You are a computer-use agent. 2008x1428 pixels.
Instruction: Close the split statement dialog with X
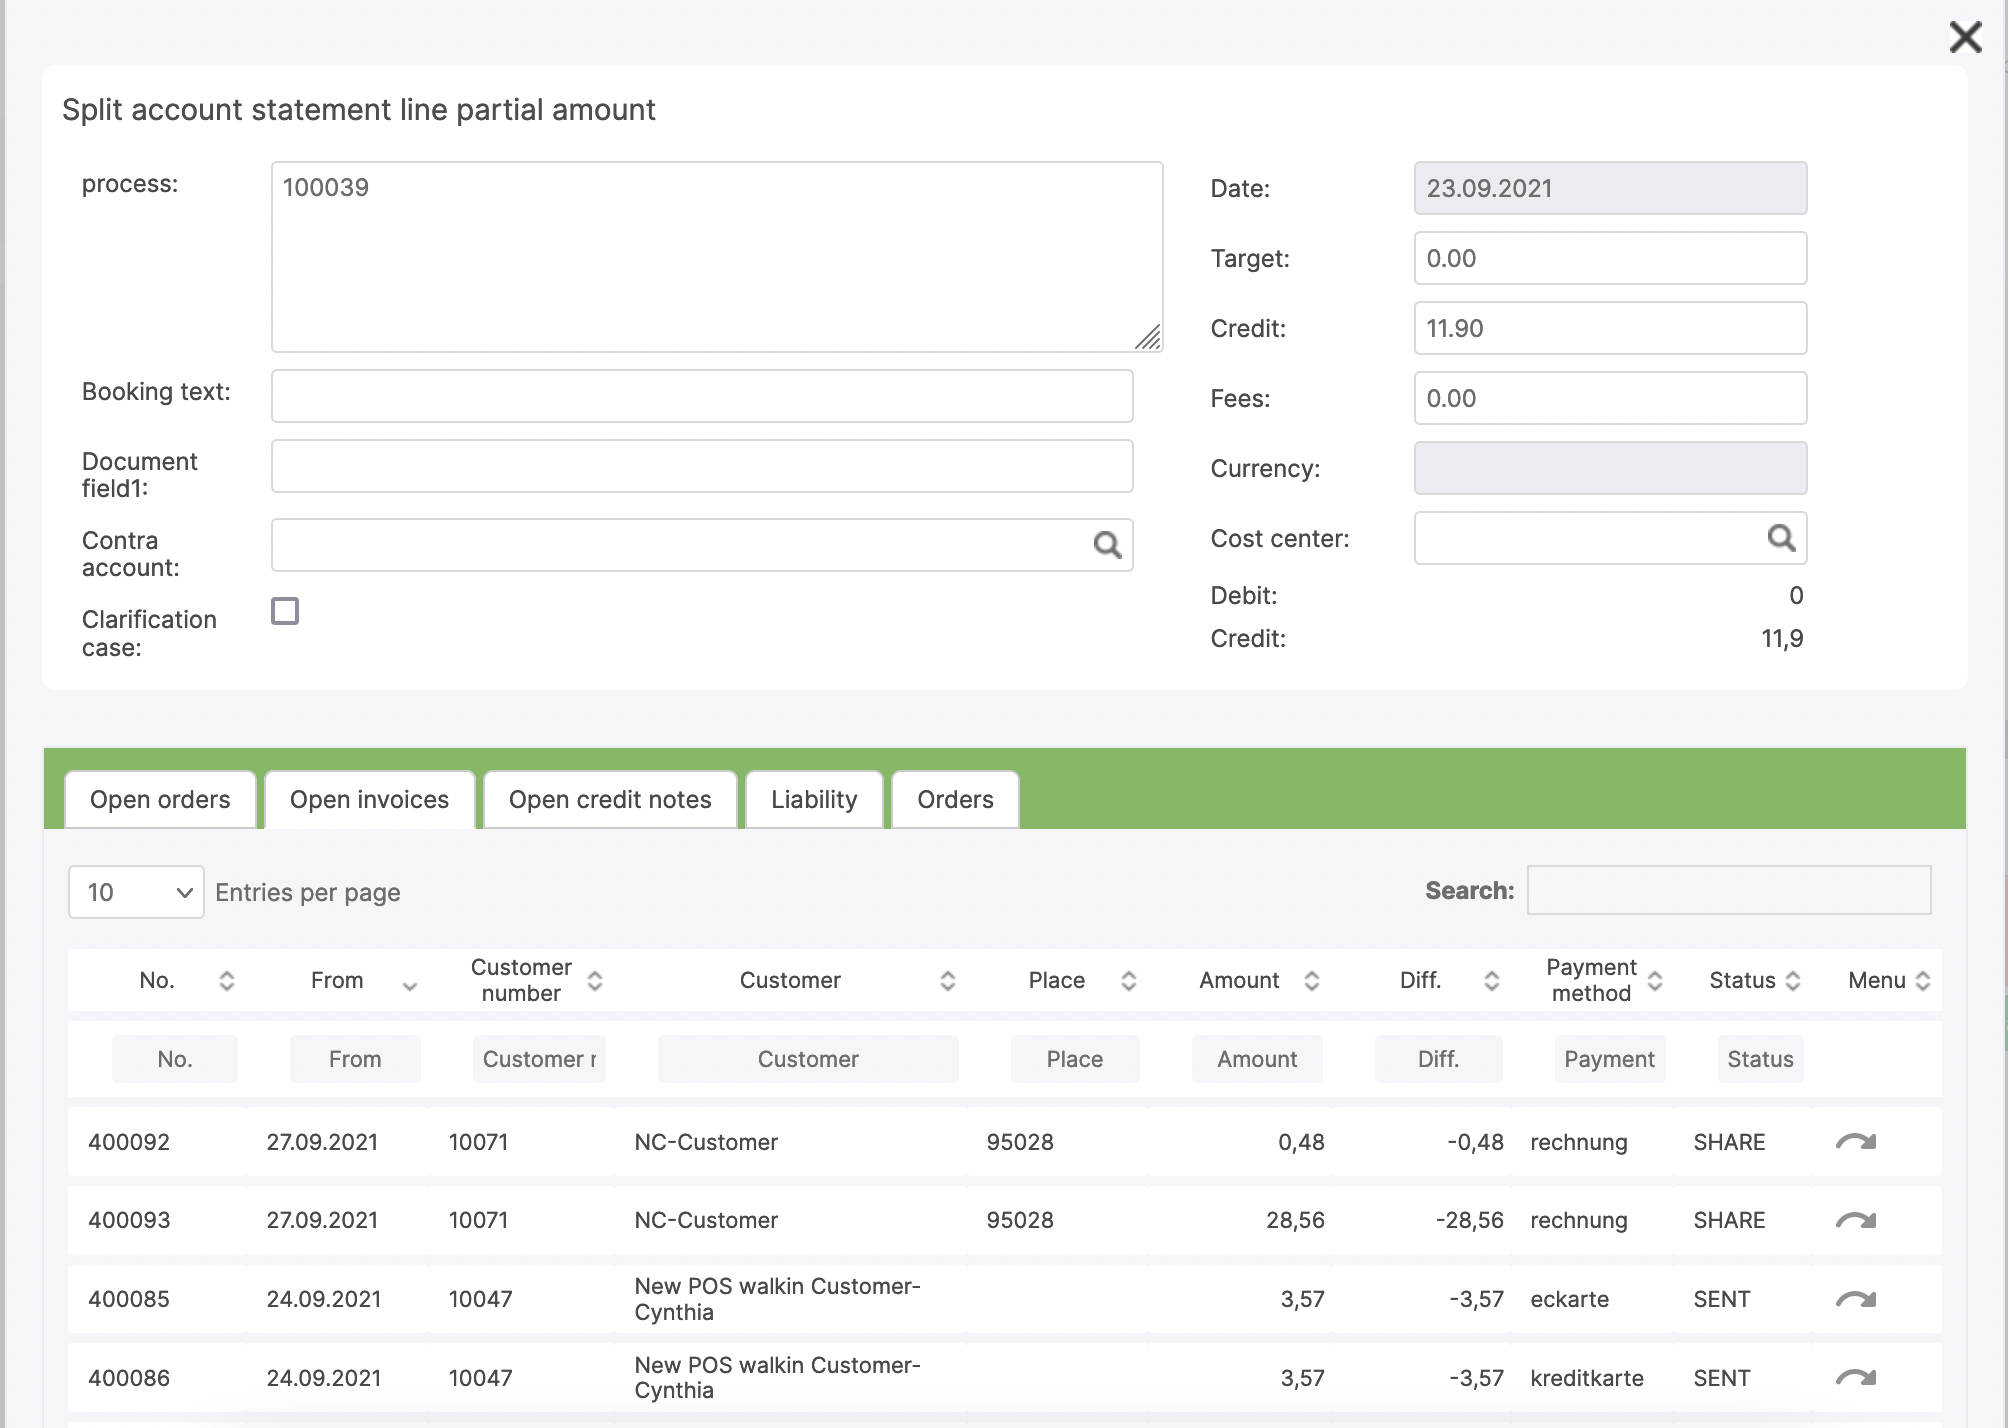coord(1965,37)
